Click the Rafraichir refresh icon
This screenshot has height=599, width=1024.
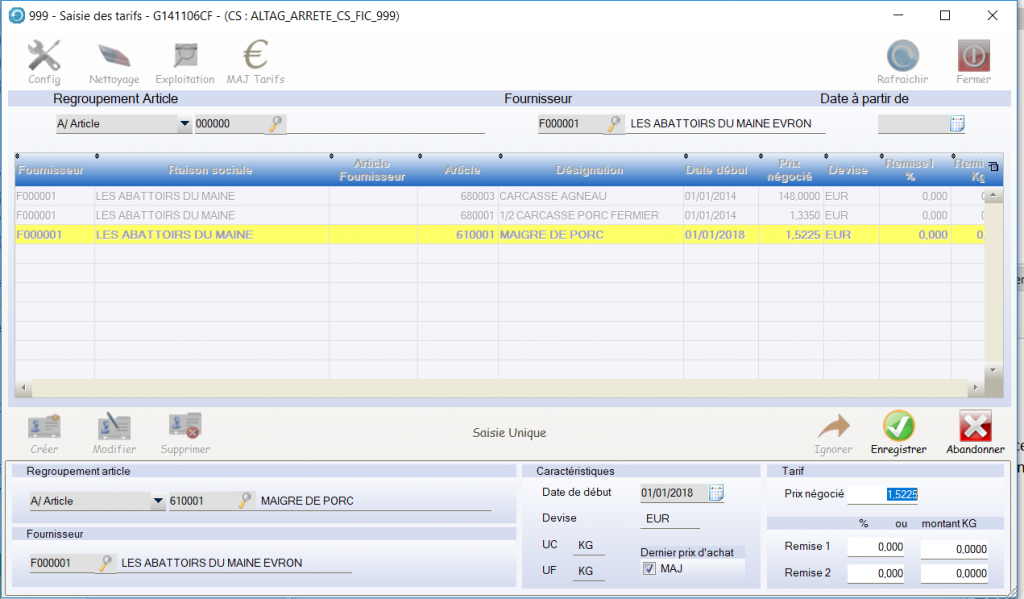click(903, 58)
